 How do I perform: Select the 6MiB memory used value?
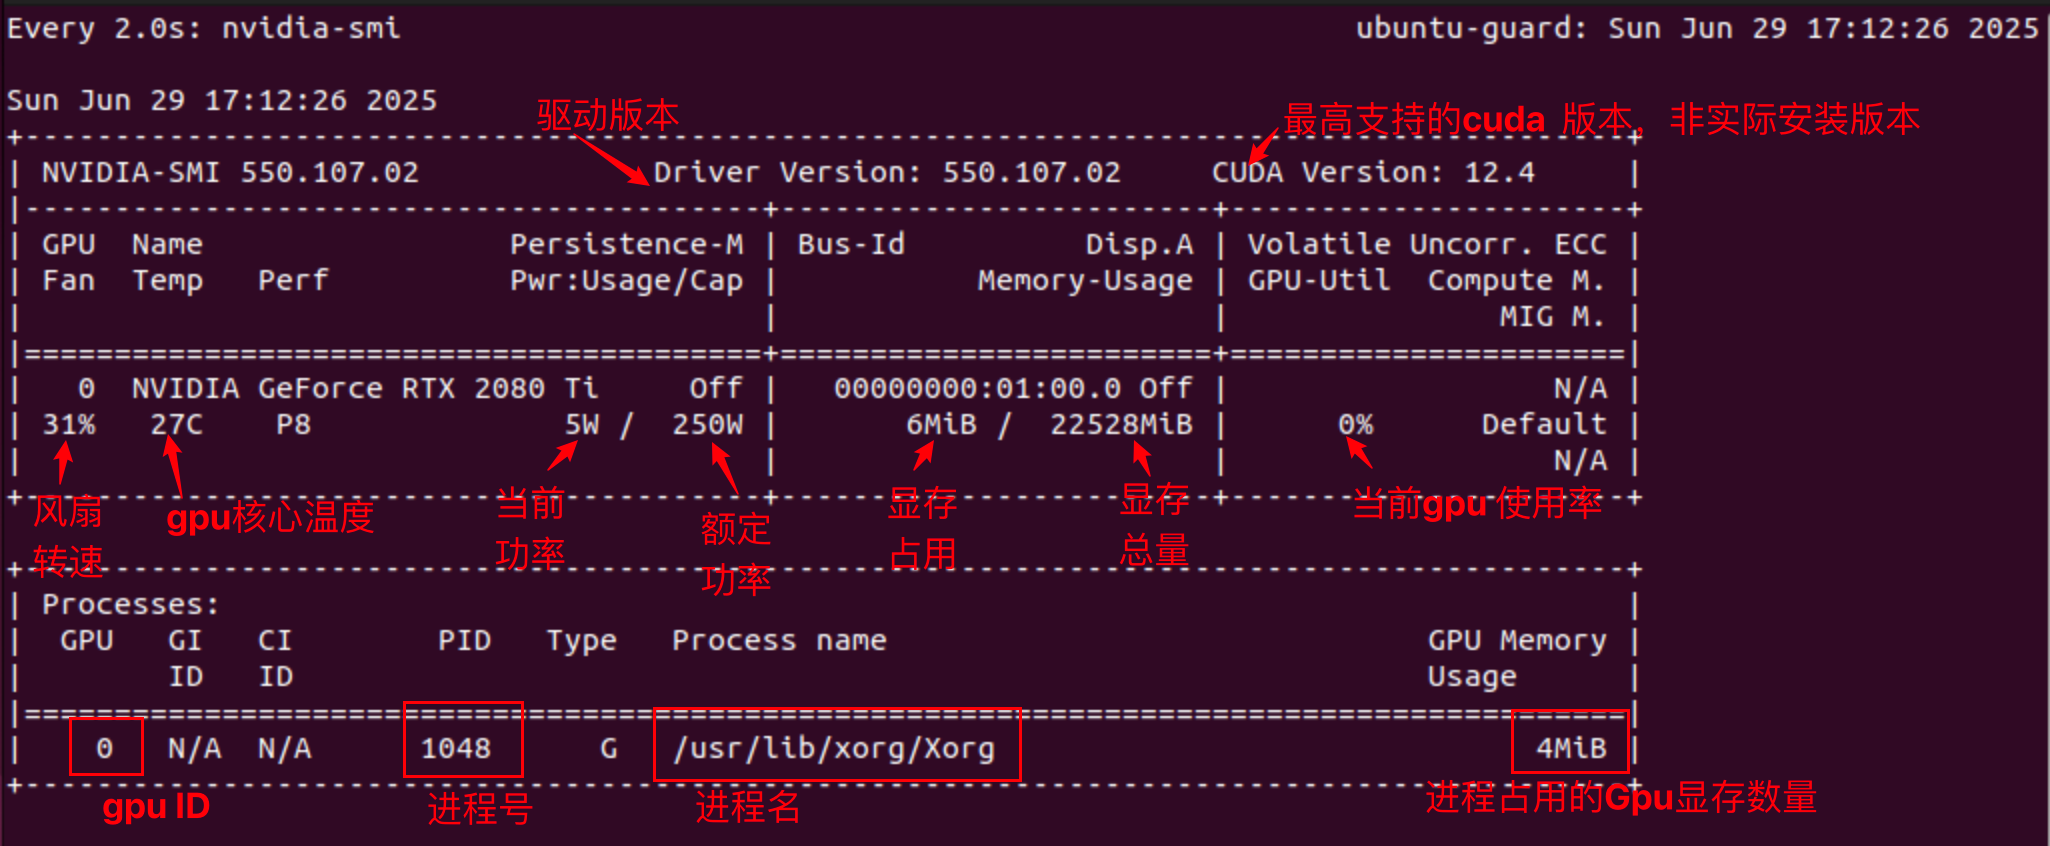point(940,424)
